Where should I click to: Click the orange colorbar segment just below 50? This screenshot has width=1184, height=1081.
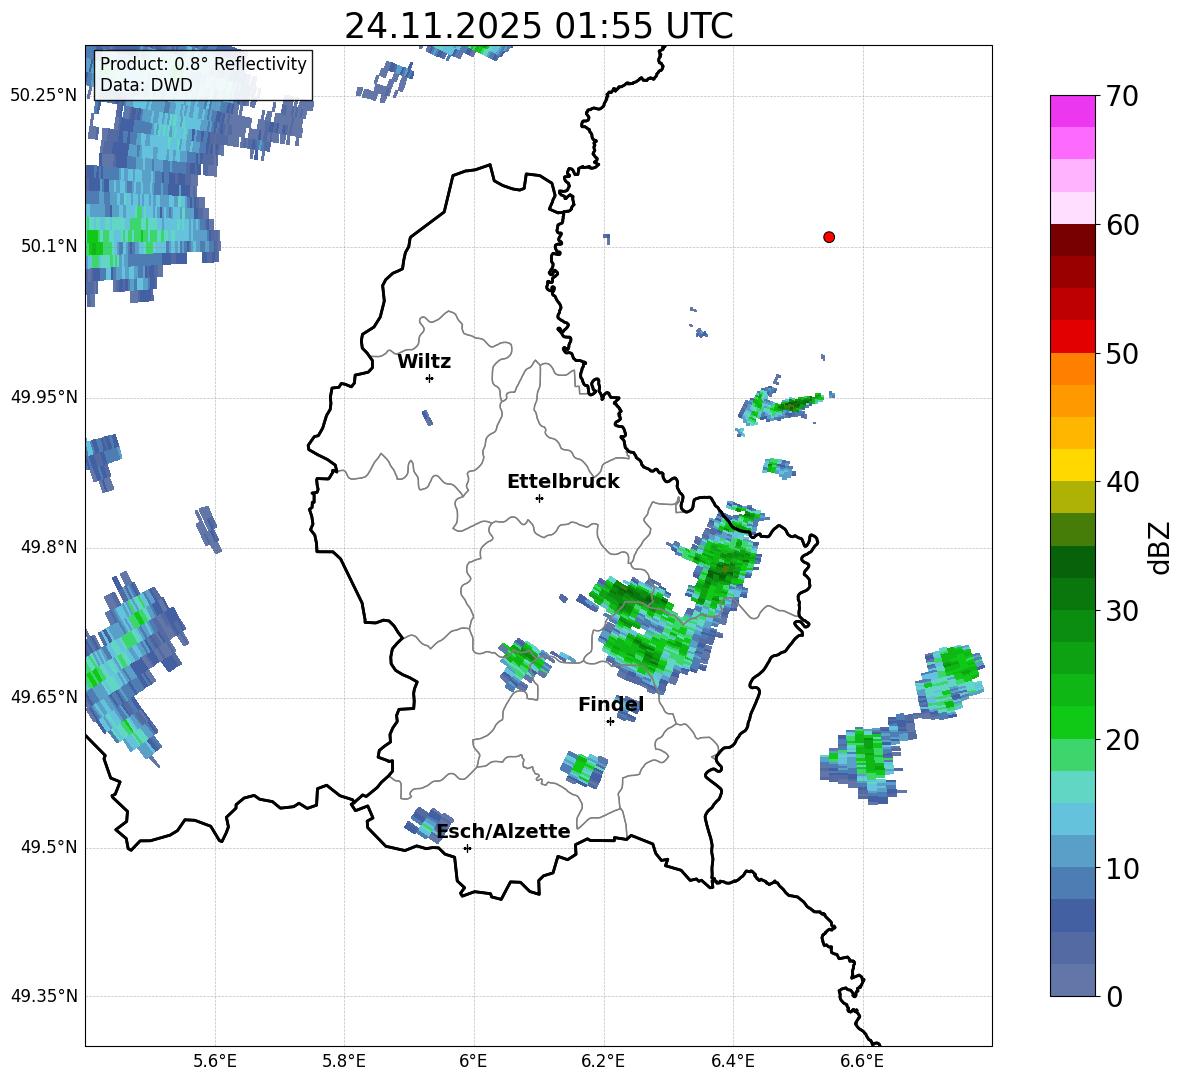(x=1072, y=369)
